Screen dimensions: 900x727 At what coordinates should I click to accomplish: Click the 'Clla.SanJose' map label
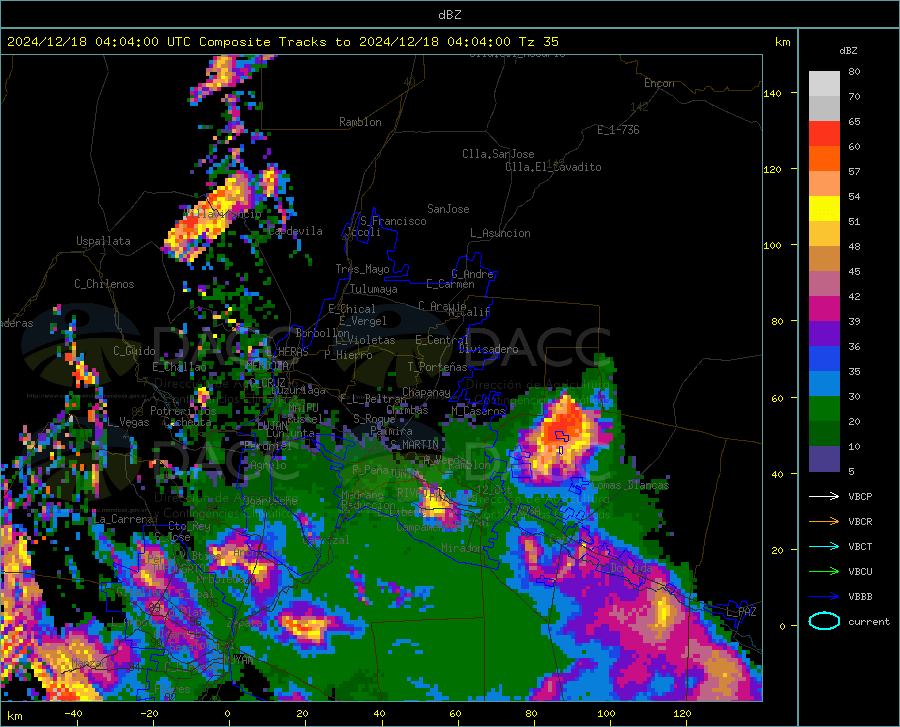coord(498,154)
